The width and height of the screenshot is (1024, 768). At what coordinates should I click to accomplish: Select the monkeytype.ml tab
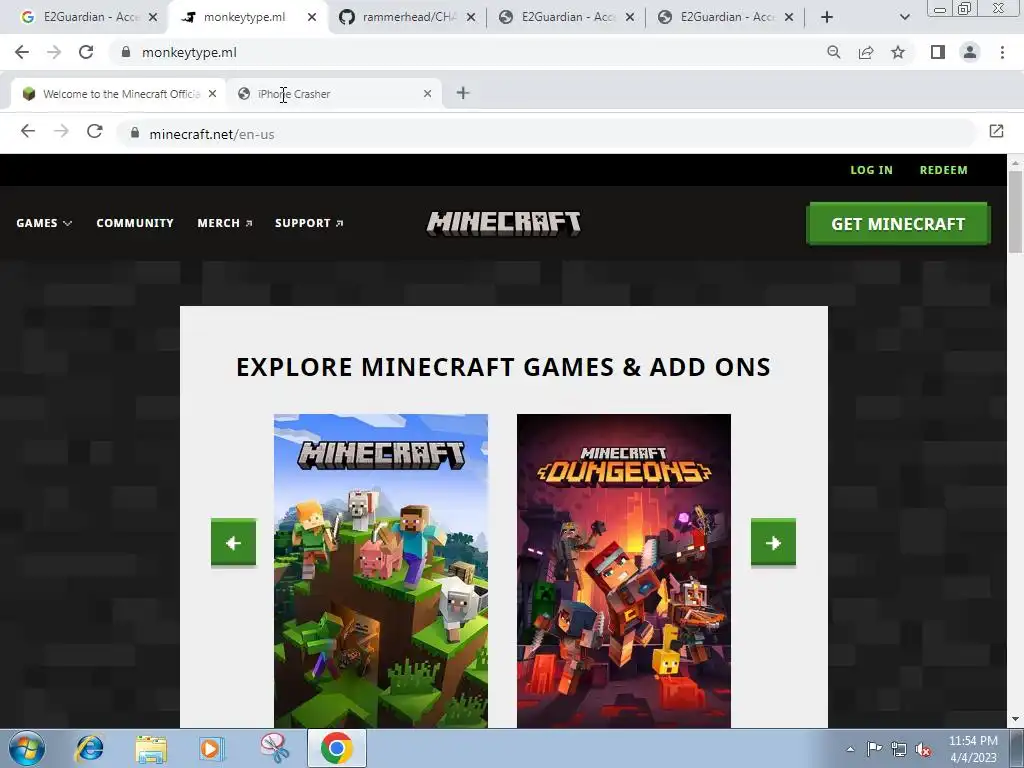245,17
